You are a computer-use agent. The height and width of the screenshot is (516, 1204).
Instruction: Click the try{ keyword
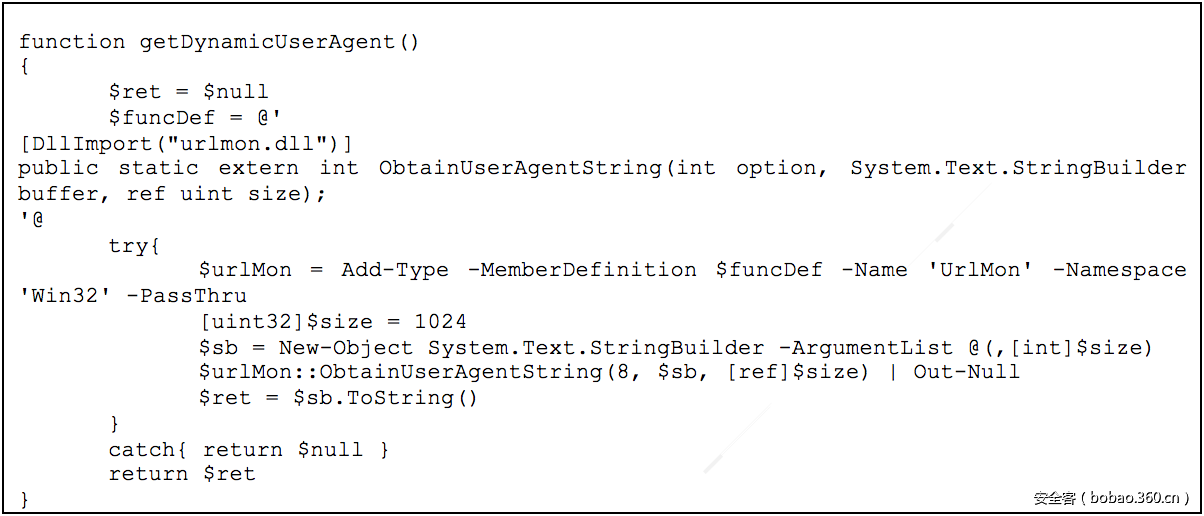(135, 245)
